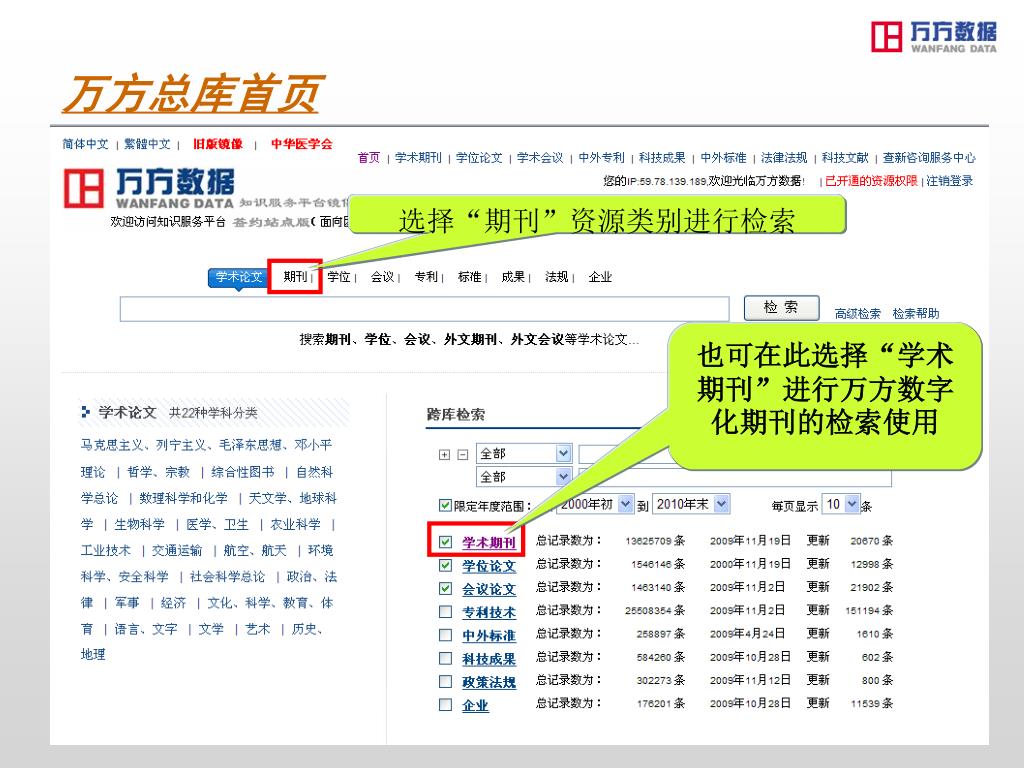Browse the 社会科学总论 subject category
1024x768 pixels.
coord(227,577)
